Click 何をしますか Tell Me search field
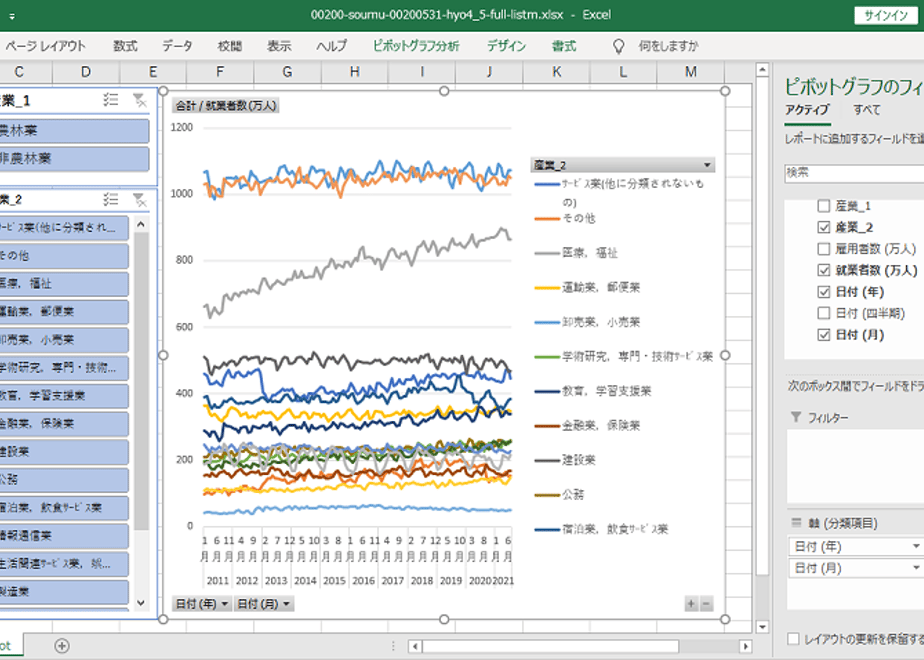This screenshot has width=924, height=660. 668,46
